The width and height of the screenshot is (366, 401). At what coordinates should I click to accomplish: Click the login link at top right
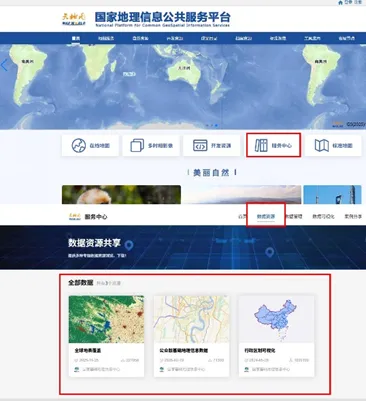(x=348, y=2)
